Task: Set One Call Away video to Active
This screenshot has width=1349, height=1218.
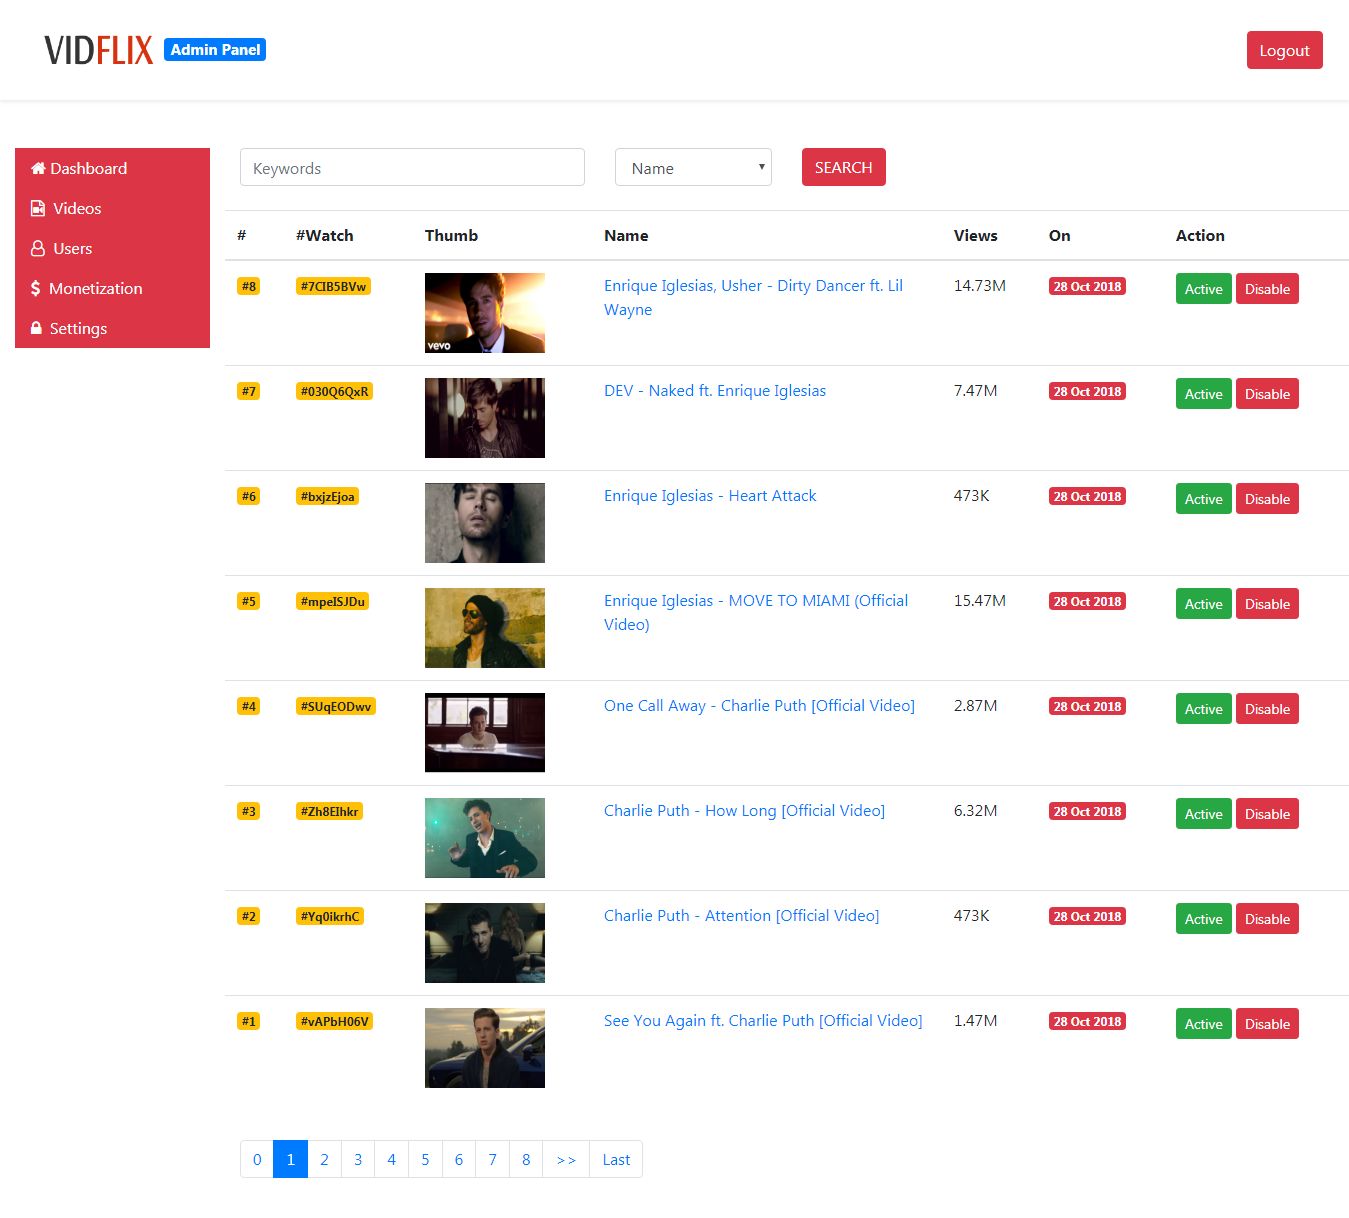Action: click(x=1203, y=709)
